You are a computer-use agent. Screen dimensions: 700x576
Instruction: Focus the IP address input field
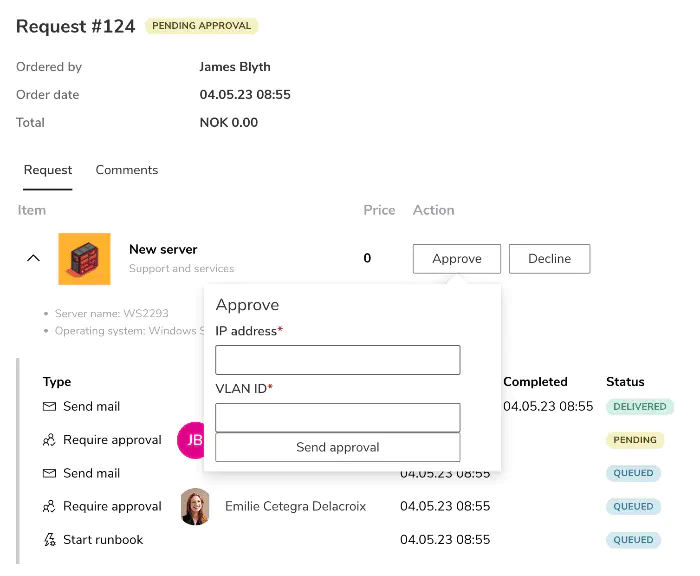(338, 360)
